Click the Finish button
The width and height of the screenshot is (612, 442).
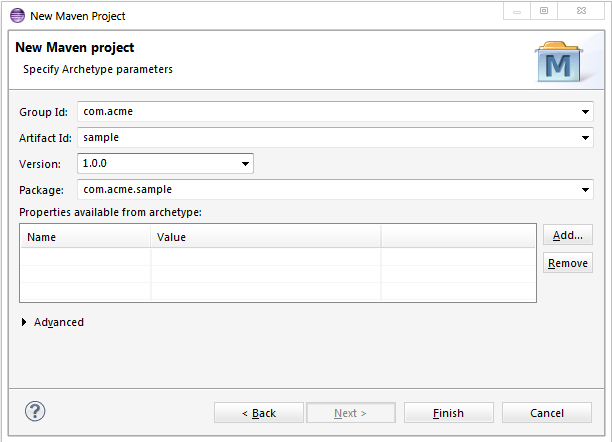point(448,413)
